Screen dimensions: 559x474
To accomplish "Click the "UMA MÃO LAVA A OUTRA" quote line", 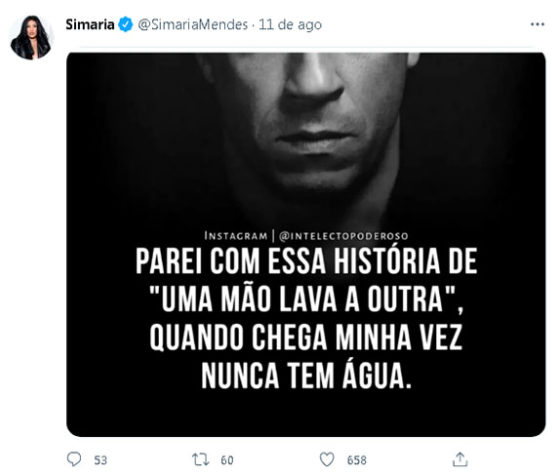I will pyautogui.click(x=306, y=299).
